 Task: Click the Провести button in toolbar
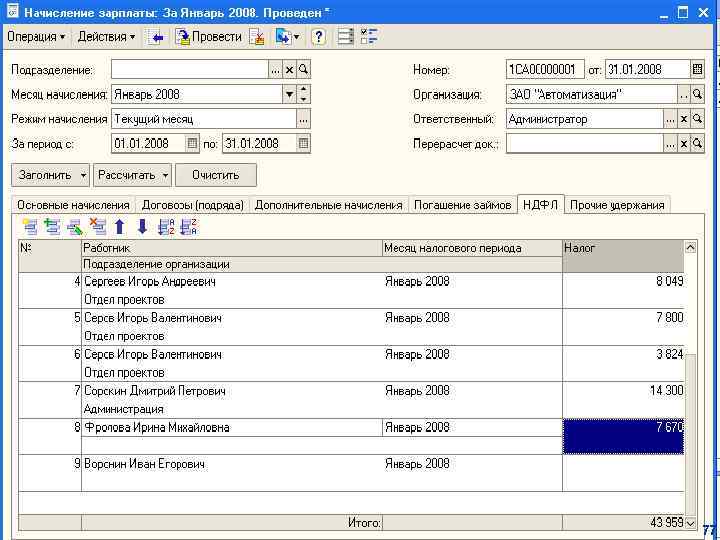coord(209,37)
